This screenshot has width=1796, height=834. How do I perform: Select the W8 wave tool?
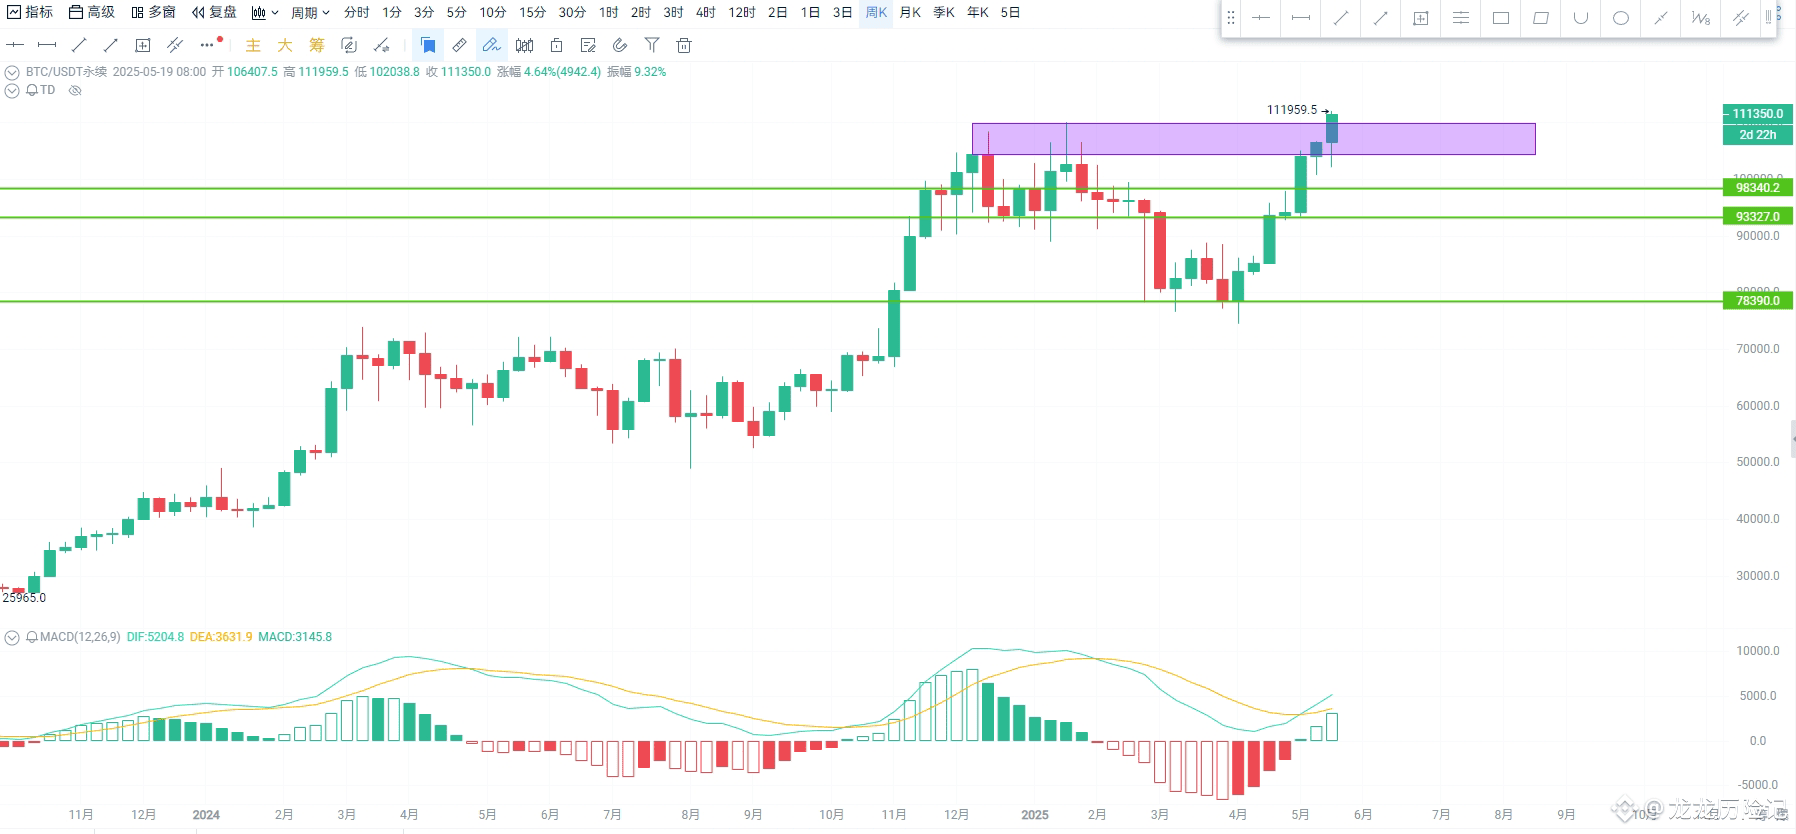click(1701, 18)
